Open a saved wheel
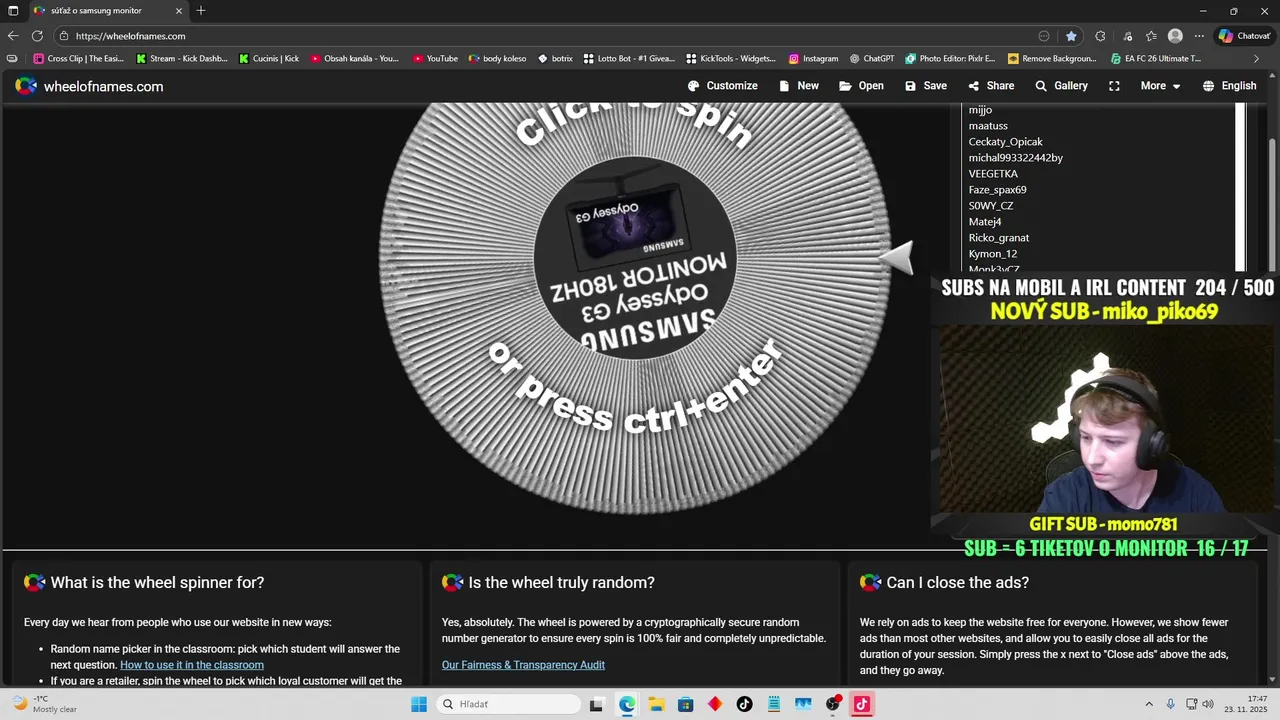 point(861,86)
